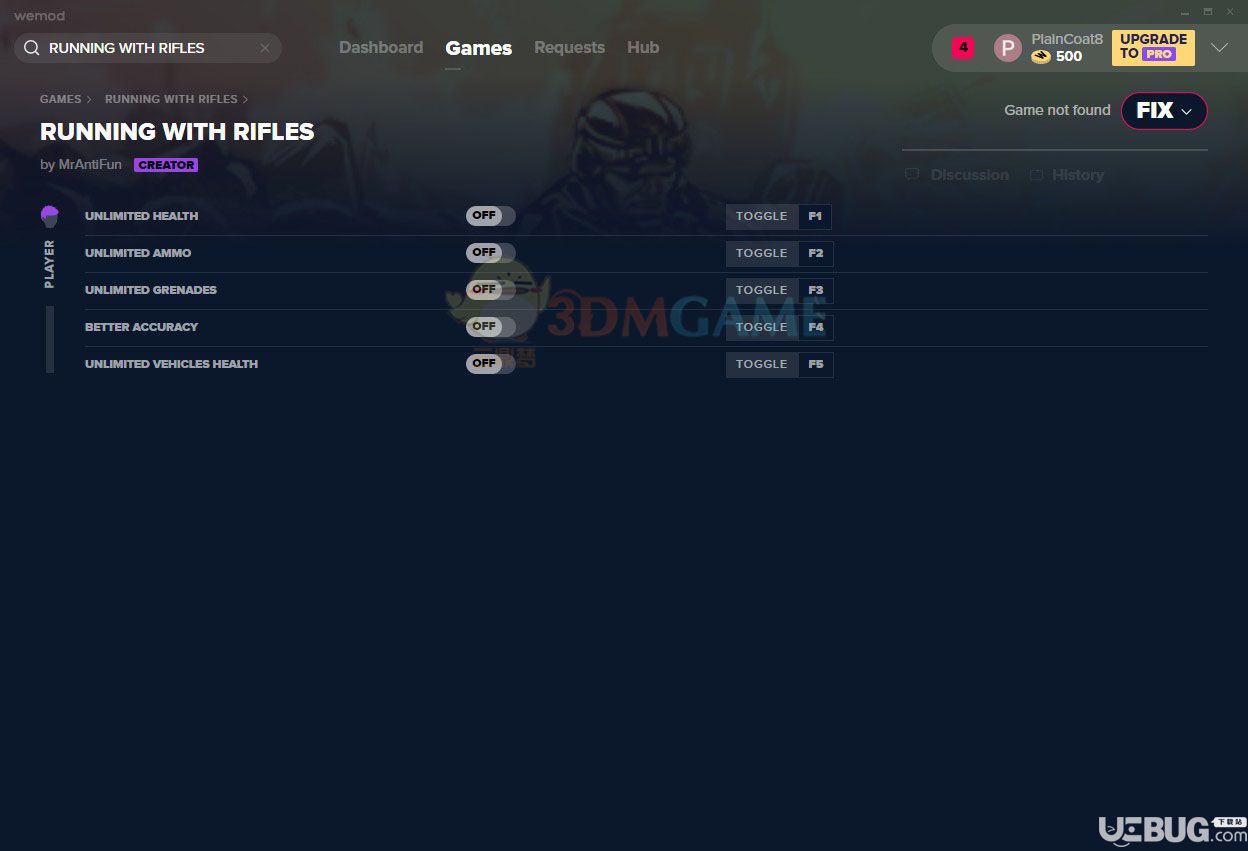Screen dimensions: 1248x851
Task: Click the TOGGLE F2 hotkey button
Action: (779, 253)
